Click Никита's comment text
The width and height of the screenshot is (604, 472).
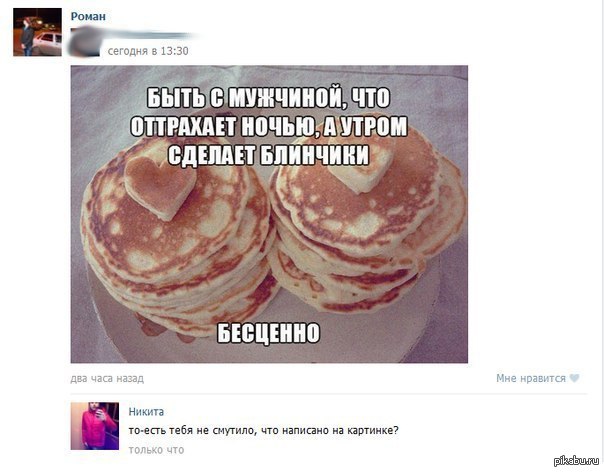click(x=263, y=430)
